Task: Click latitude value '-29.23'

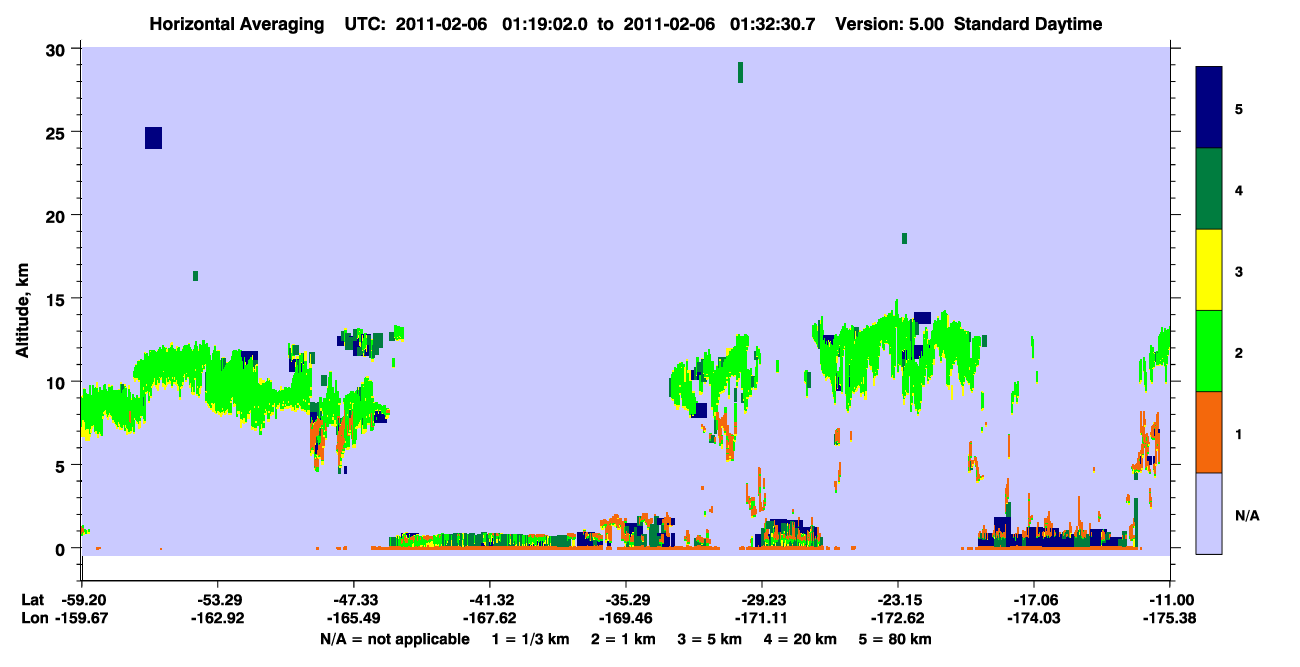Action: tap(761, 600)
